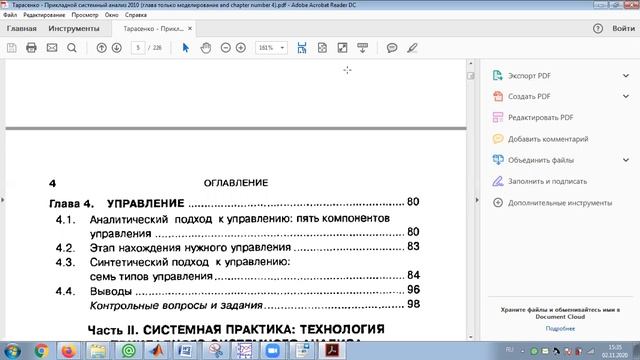The height and width of the screenshot is (360, 640).
Task: Open Google Chrome from taskbar
Action: 41,351
